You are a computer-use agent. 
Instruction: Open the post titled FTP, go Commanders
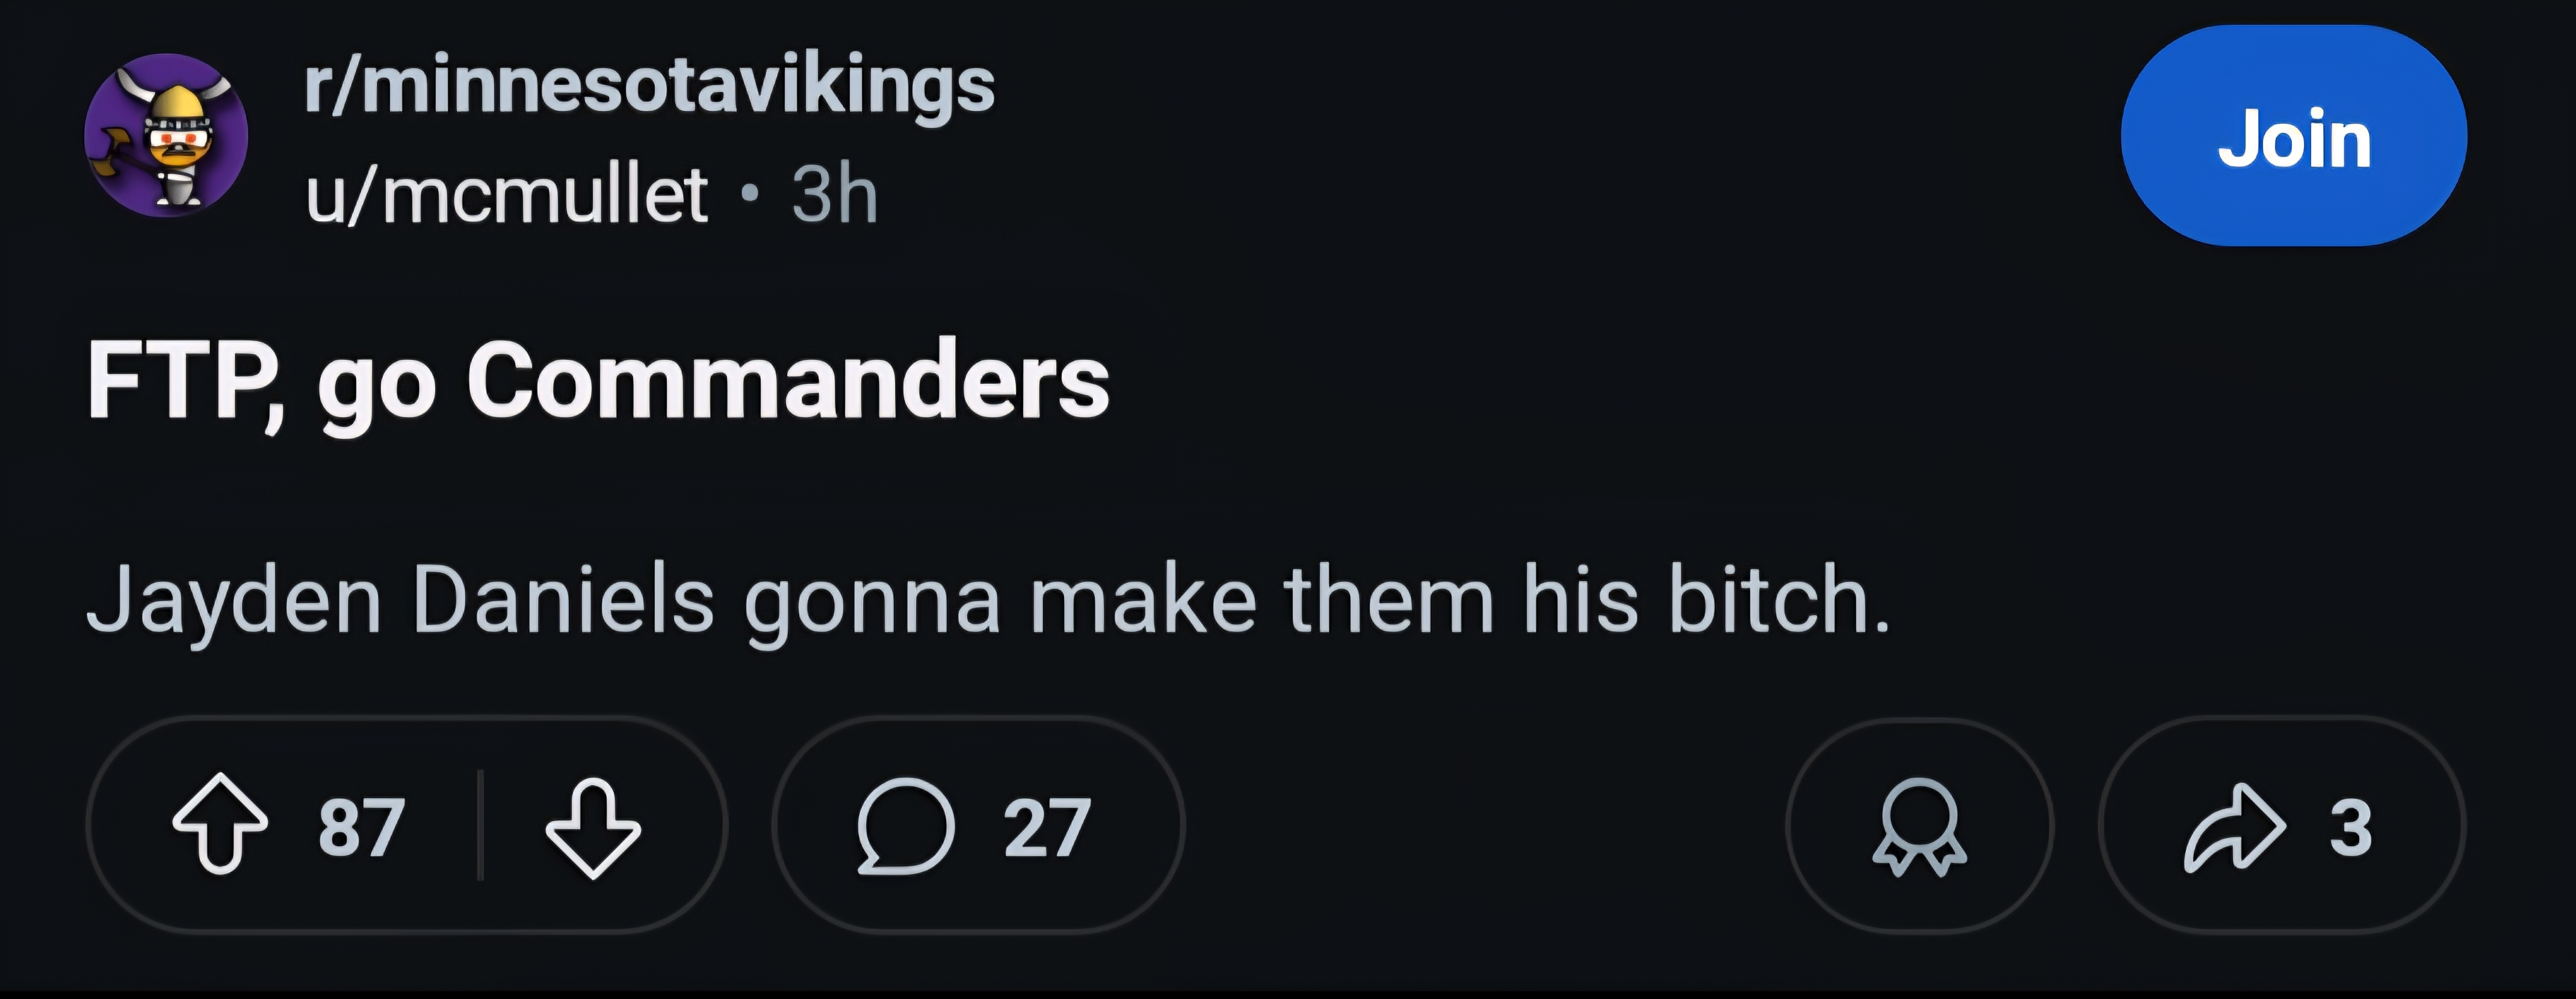coord(598,383)
